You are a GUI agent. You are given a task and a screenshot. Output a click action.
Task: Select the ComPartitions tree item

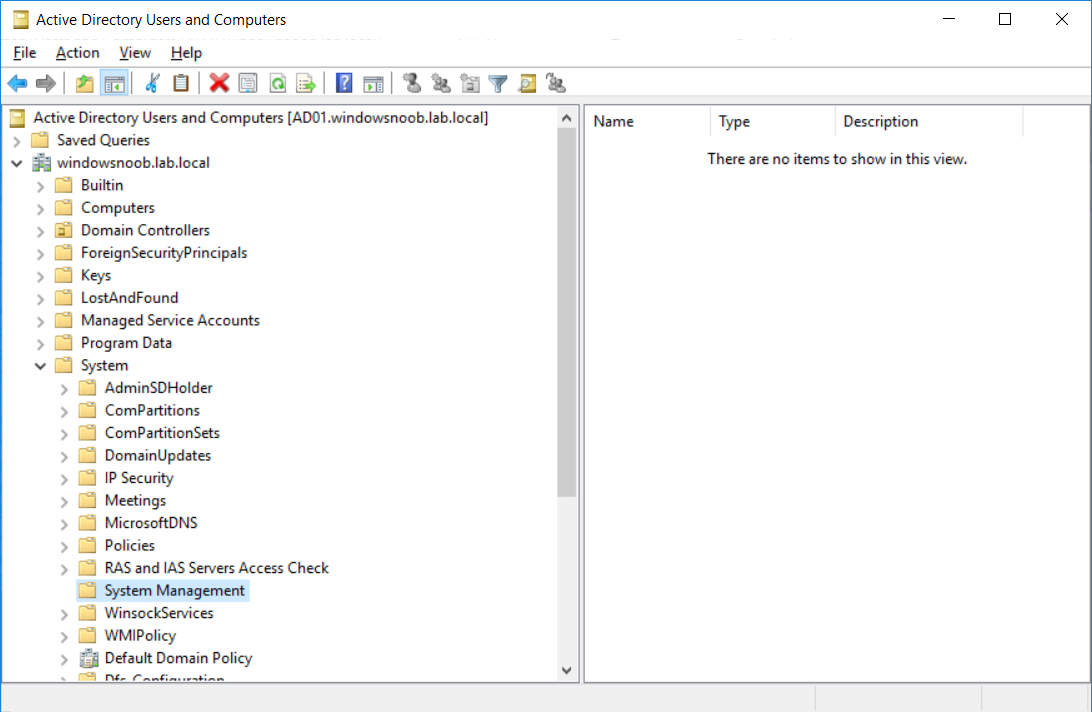(x=152, y=410)
